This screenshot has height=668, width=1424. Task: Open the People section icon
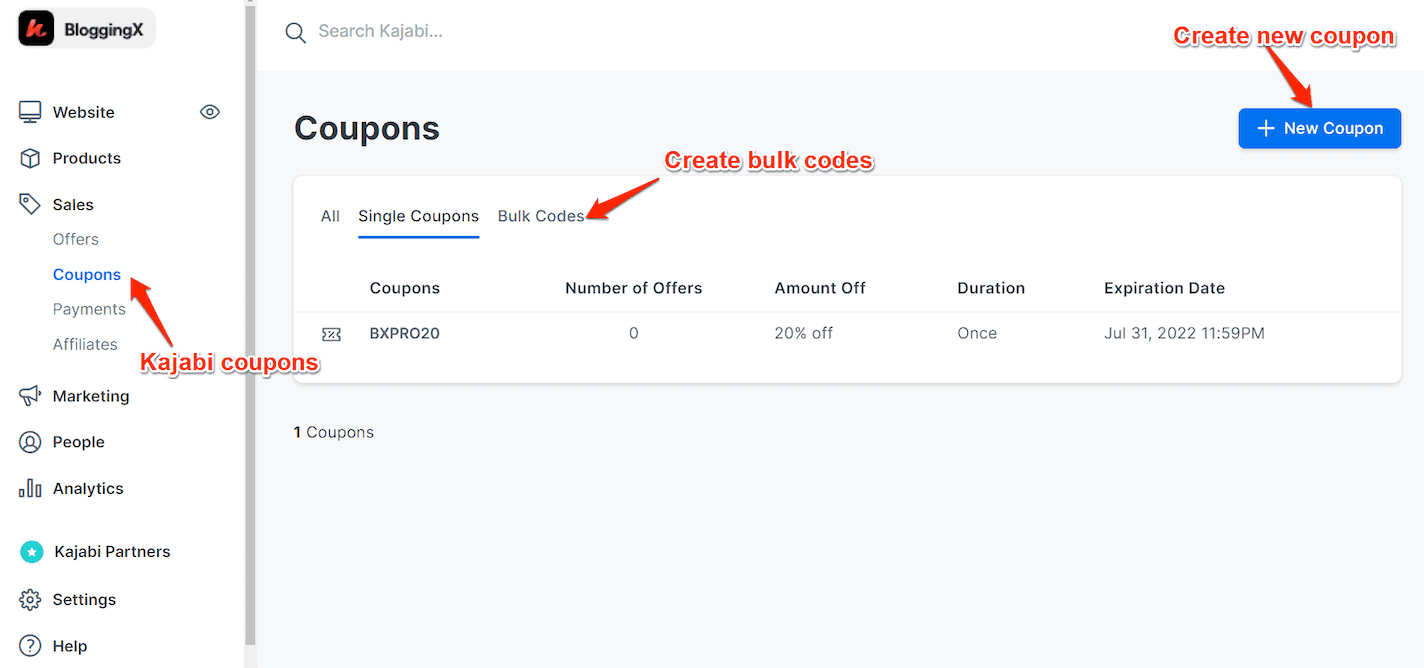(x=30, y=442)
